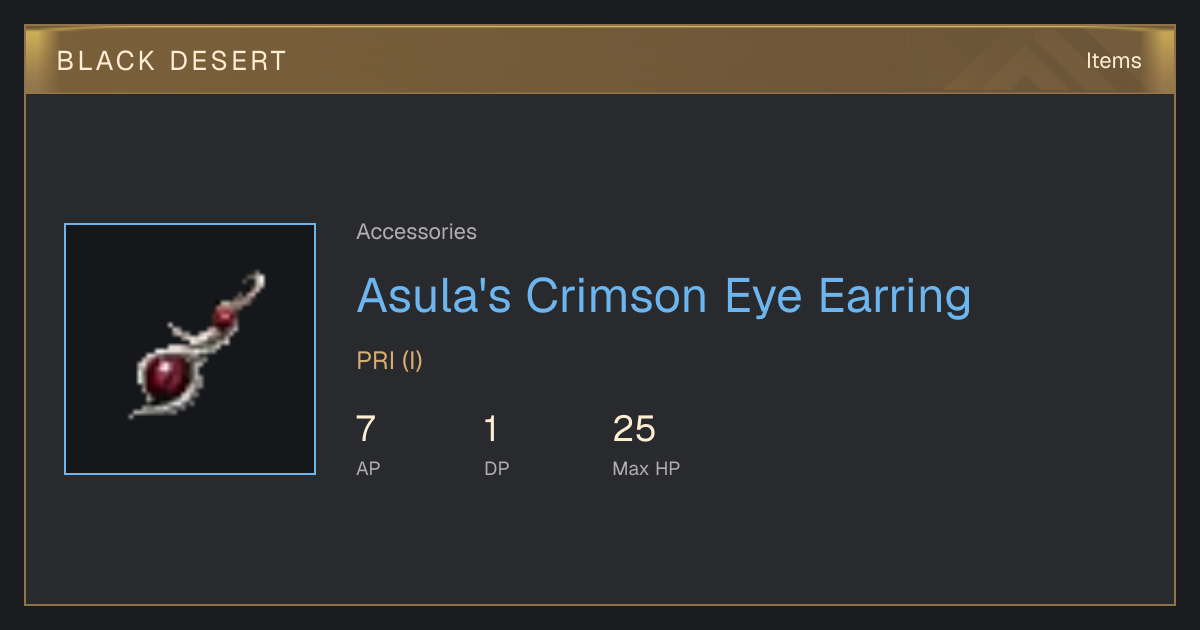Click the BLACK DESERT header title

[x=172, y=61]
